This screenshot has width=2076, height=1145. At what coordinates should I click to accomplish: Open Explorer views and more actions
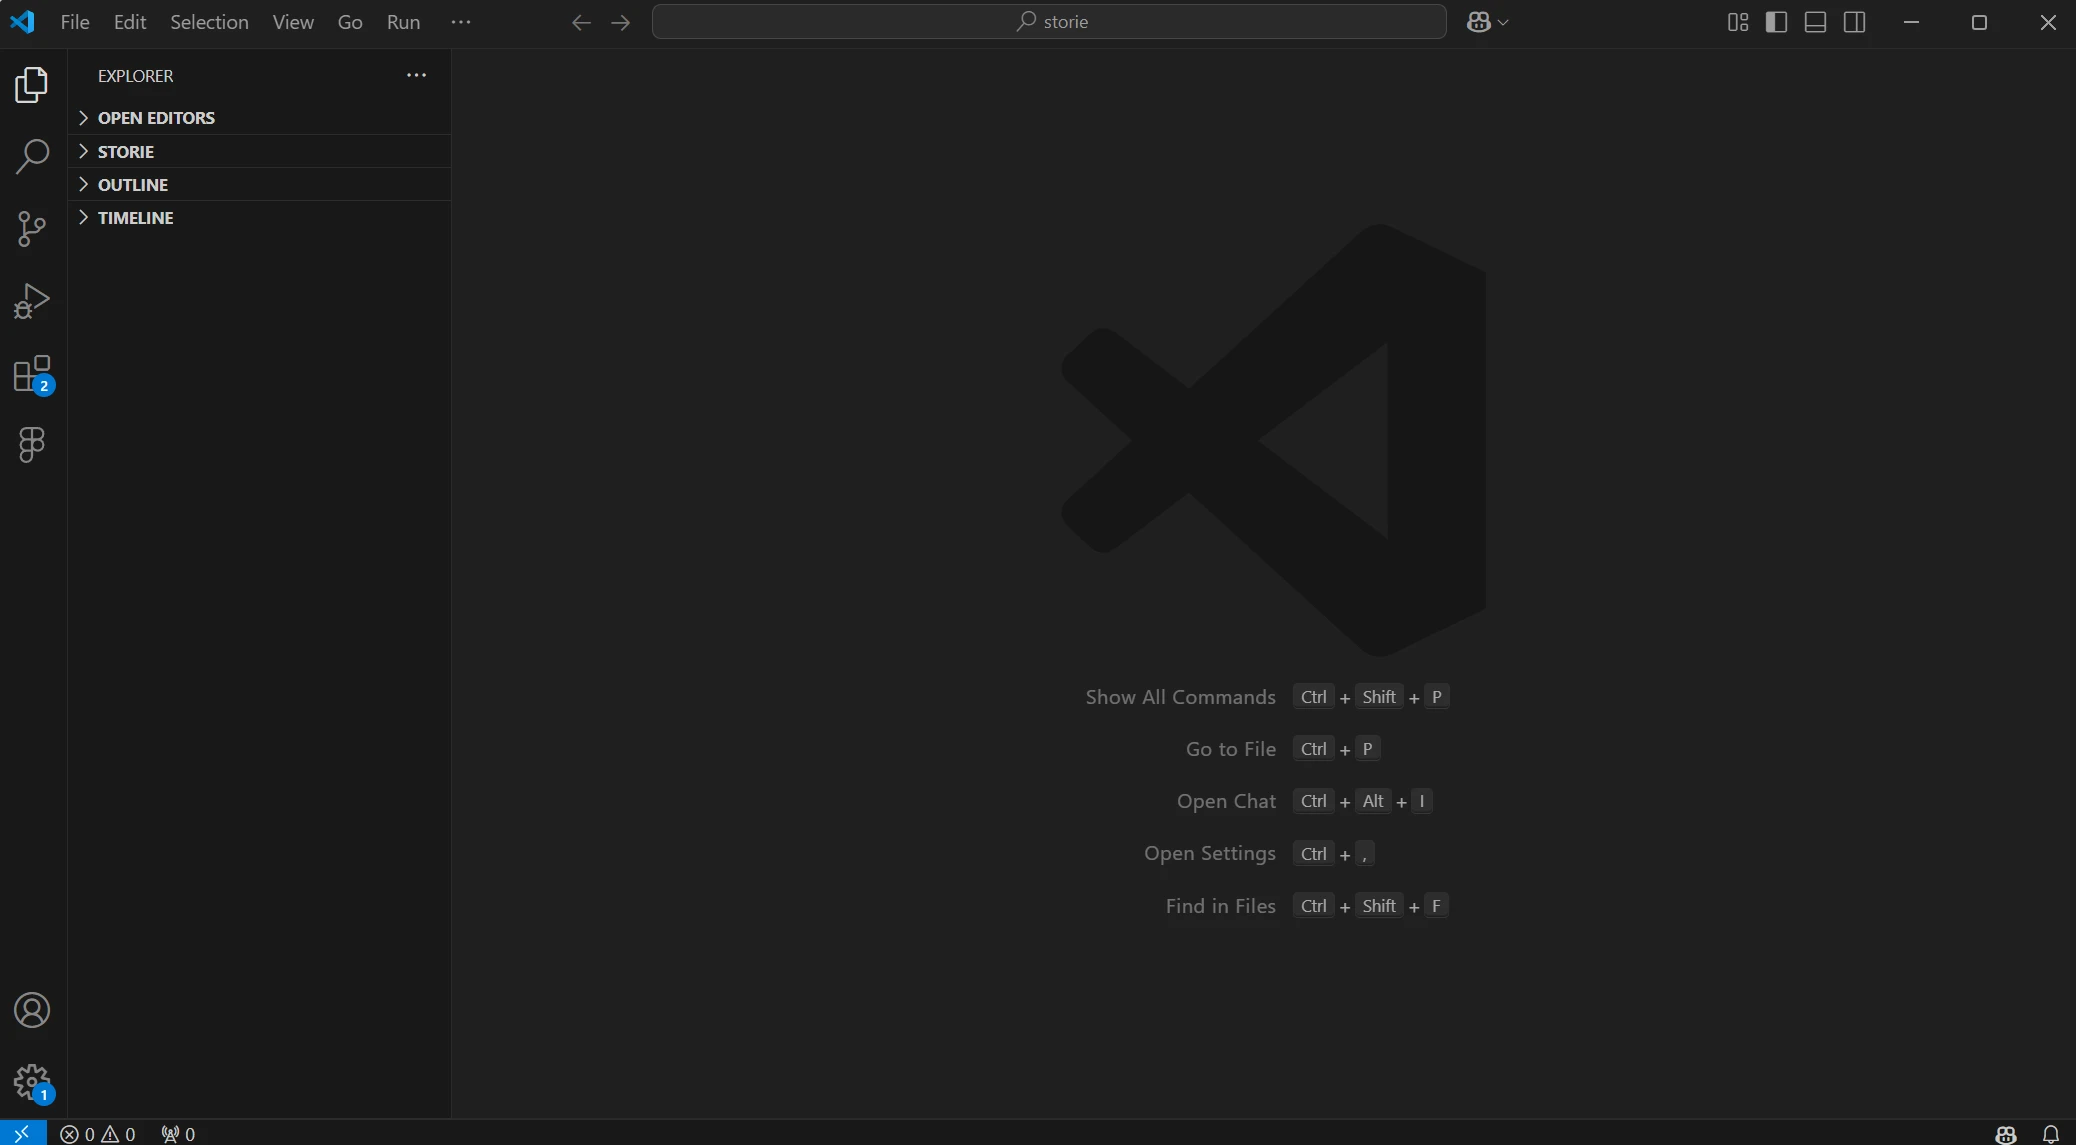pos(416,75)
